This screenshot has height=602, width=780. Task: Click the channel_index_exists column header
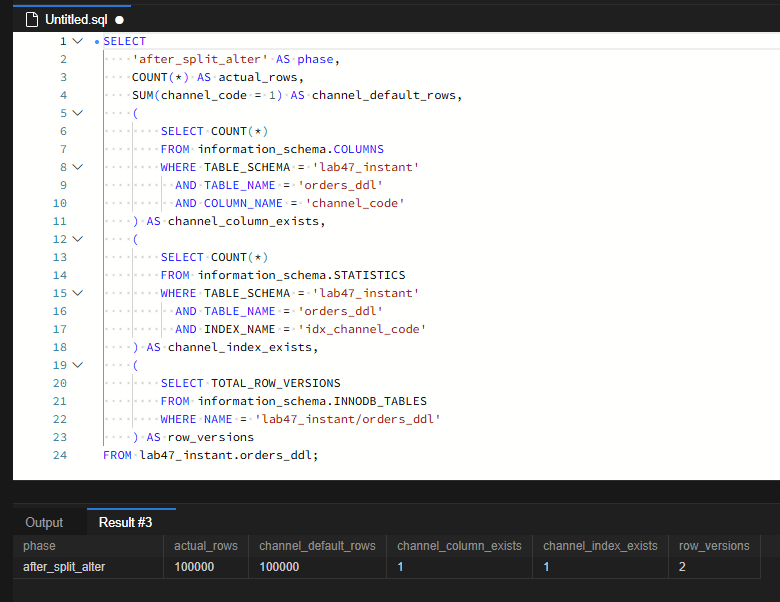tap(600, 546)
